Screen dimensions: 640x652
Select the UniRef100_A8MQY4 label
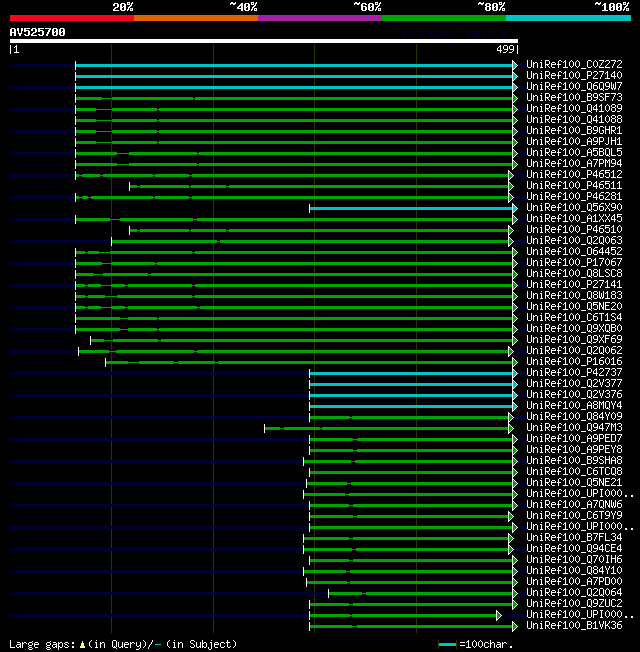574,406
